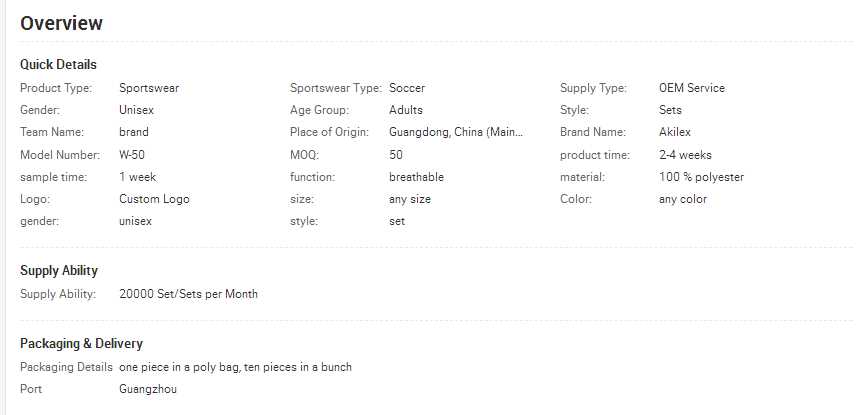Click the Soccer sportswear type value
This screenshot has height=415, width=867.
tap(407, 88)
